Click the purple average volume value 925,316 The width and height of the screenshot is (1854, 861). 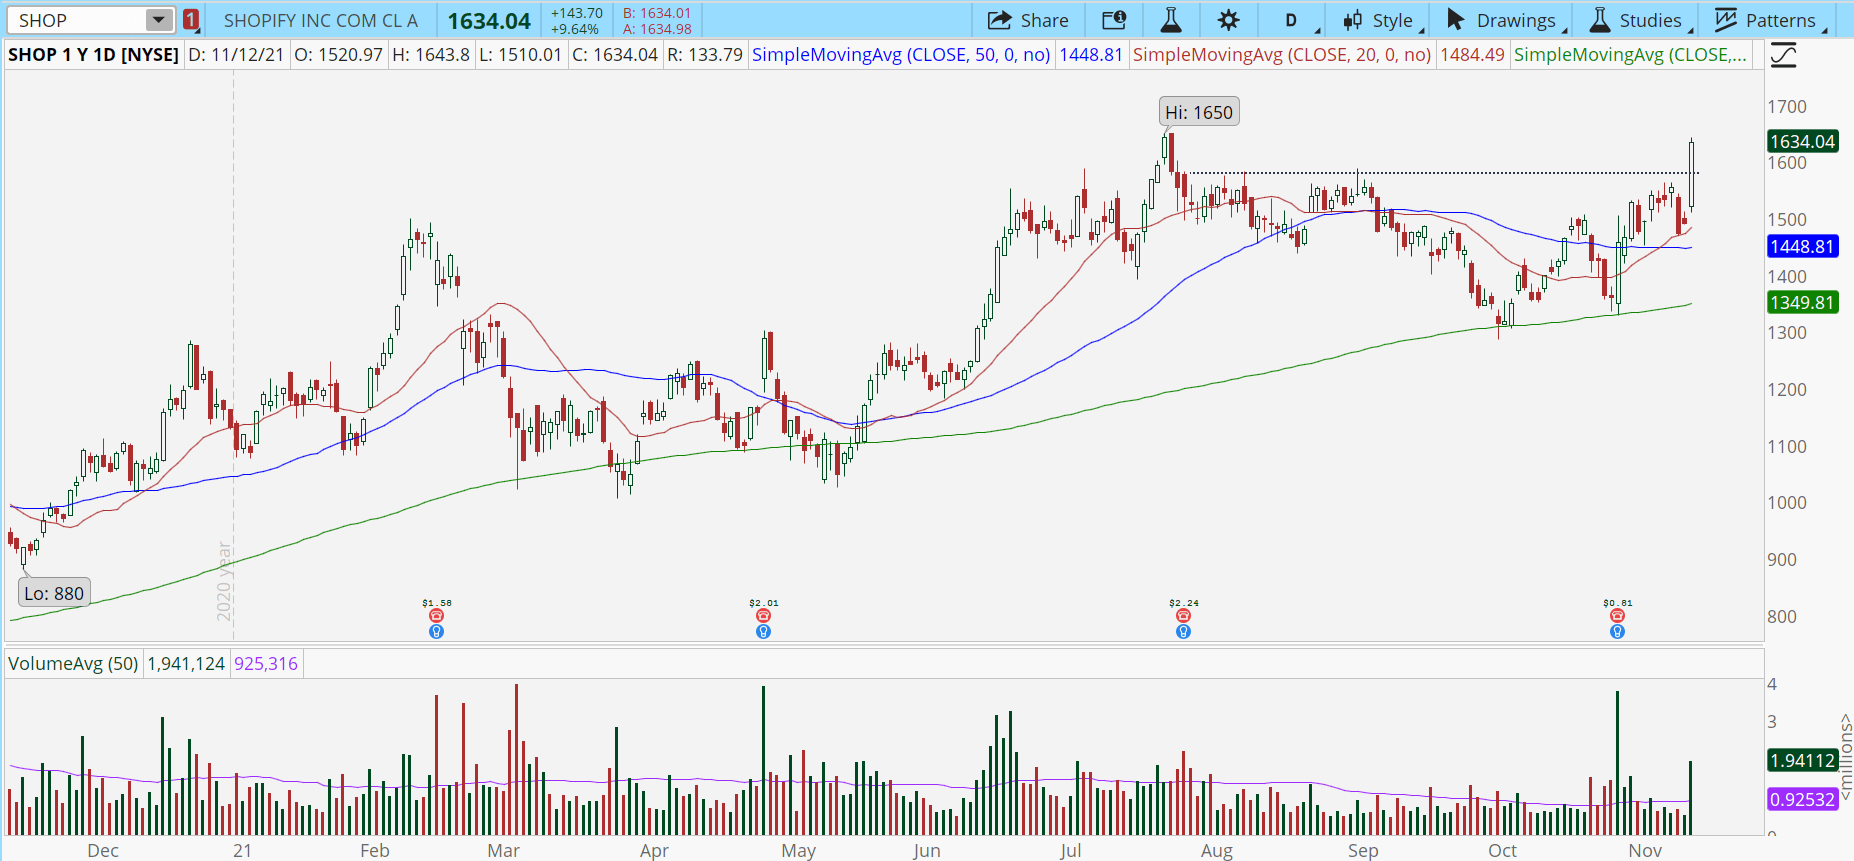(266, 664)
